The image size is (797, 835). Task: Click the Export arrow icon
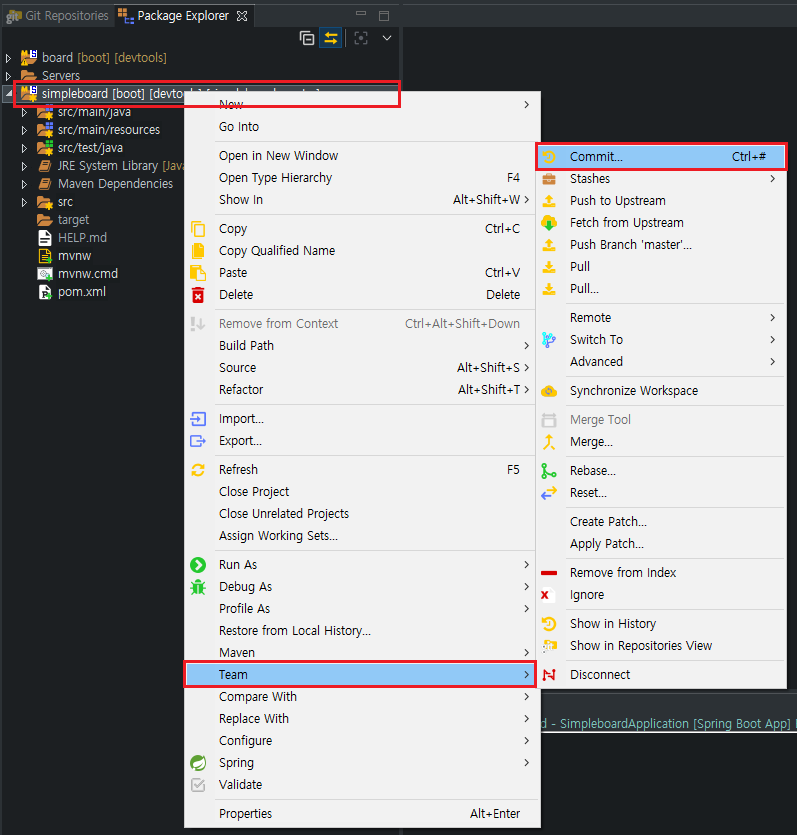[198, 441]
